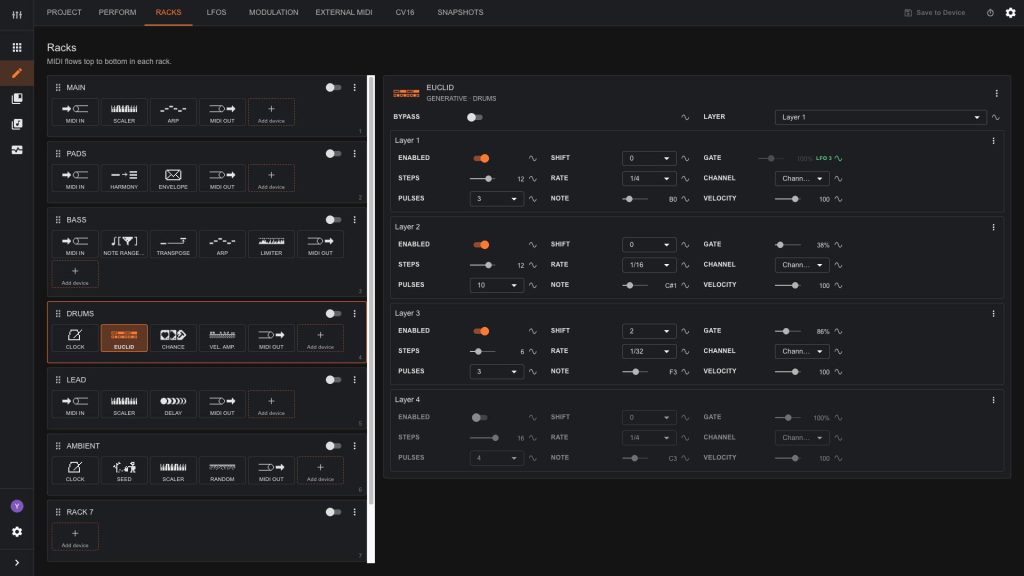
Task: Toggle the Euclid Bypass switch
Action: point(475,118)
